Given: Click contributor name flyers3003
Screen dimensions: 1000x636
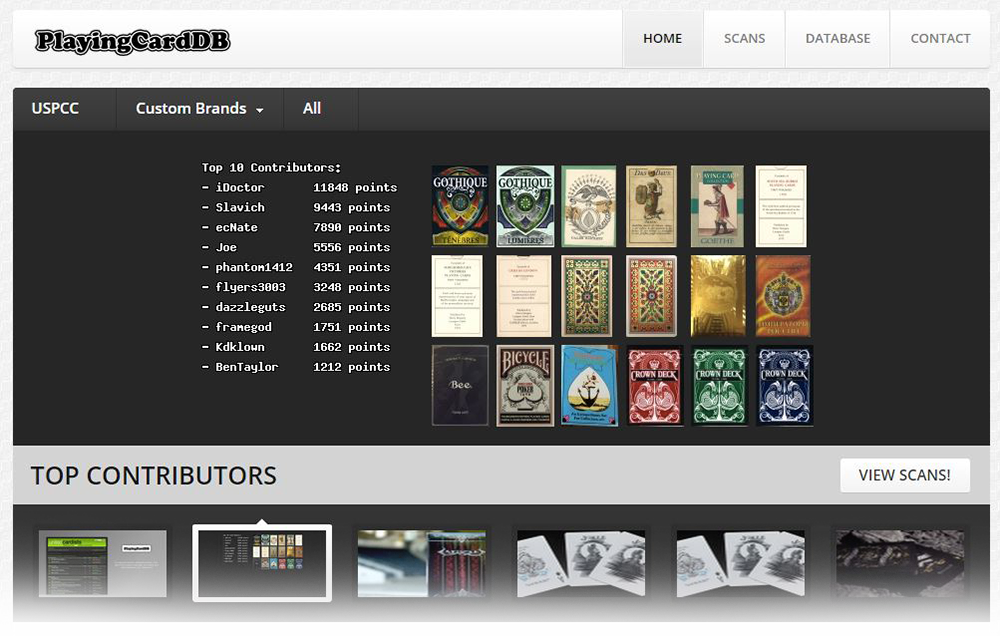Looking at the screenshot, I should (x=251, y=287).
